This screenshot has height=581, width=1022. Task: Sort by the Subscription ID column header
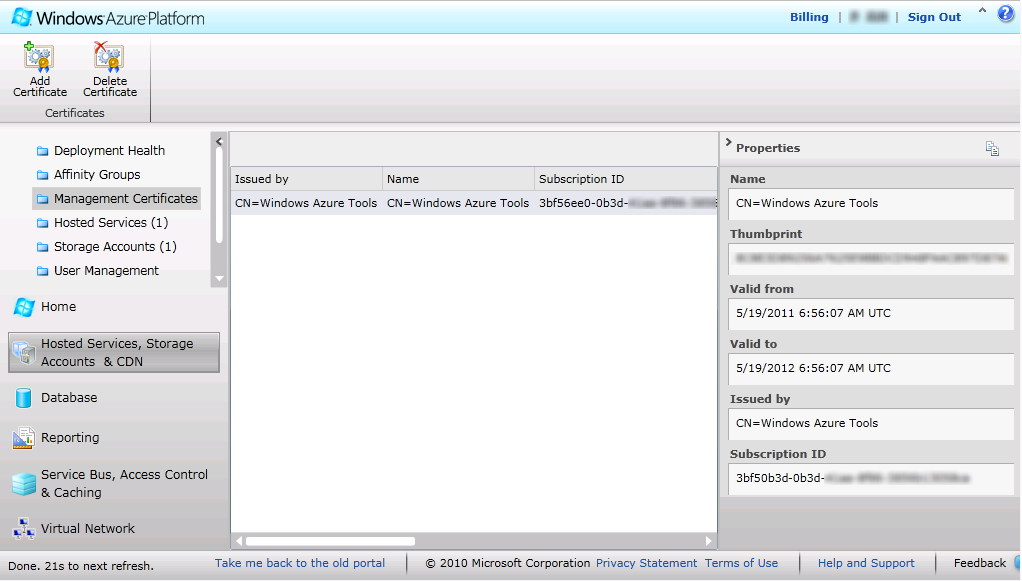click(x=626, y=179)
